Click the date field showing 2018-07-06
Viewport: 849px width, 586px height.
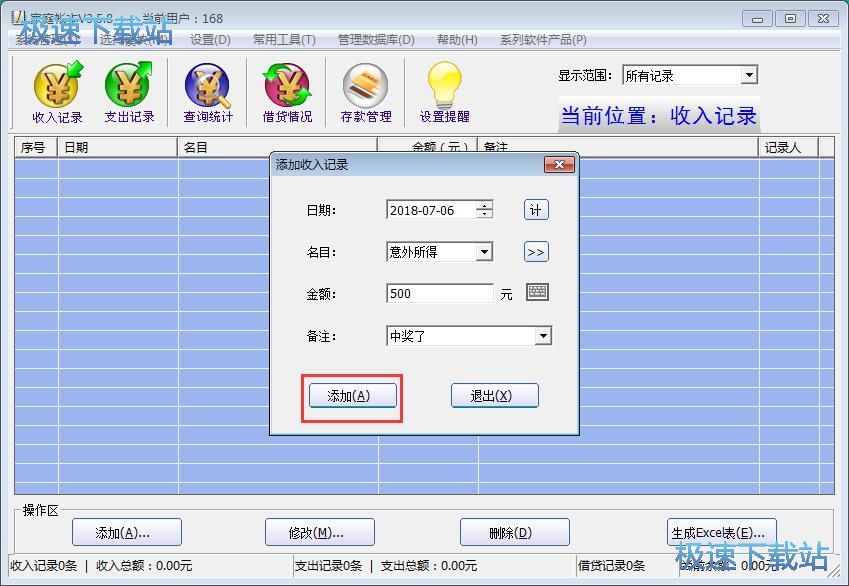432,210
